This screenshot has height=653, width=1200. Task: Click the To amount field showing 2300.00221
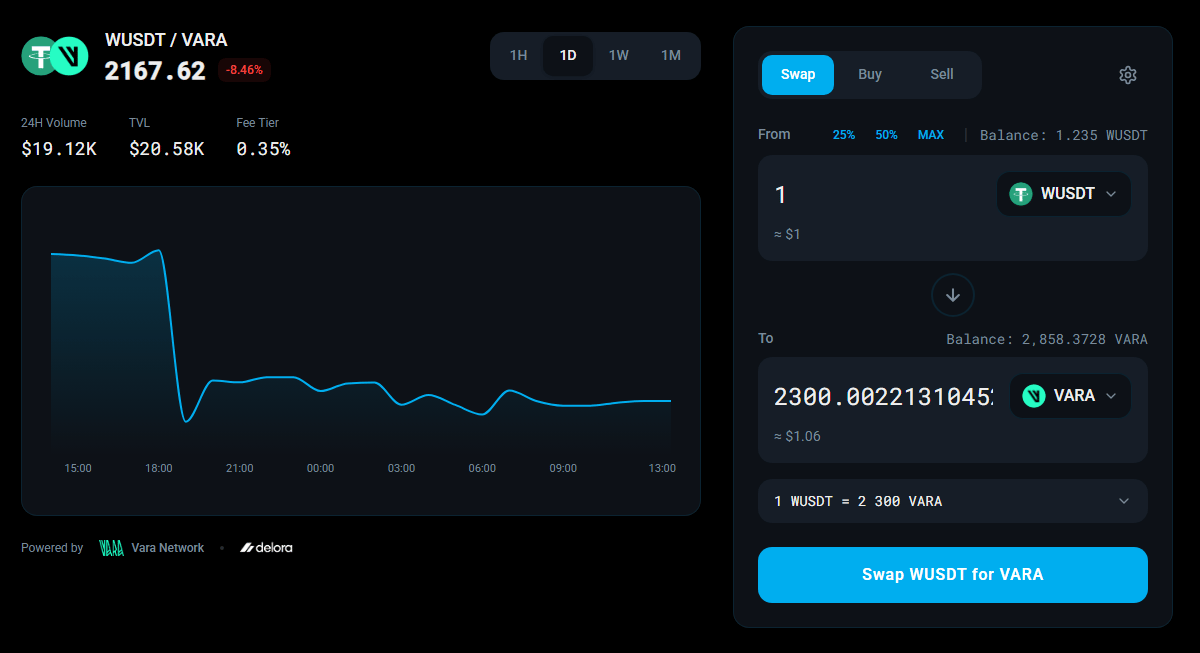pyautogui.click(x=883, y=397)
